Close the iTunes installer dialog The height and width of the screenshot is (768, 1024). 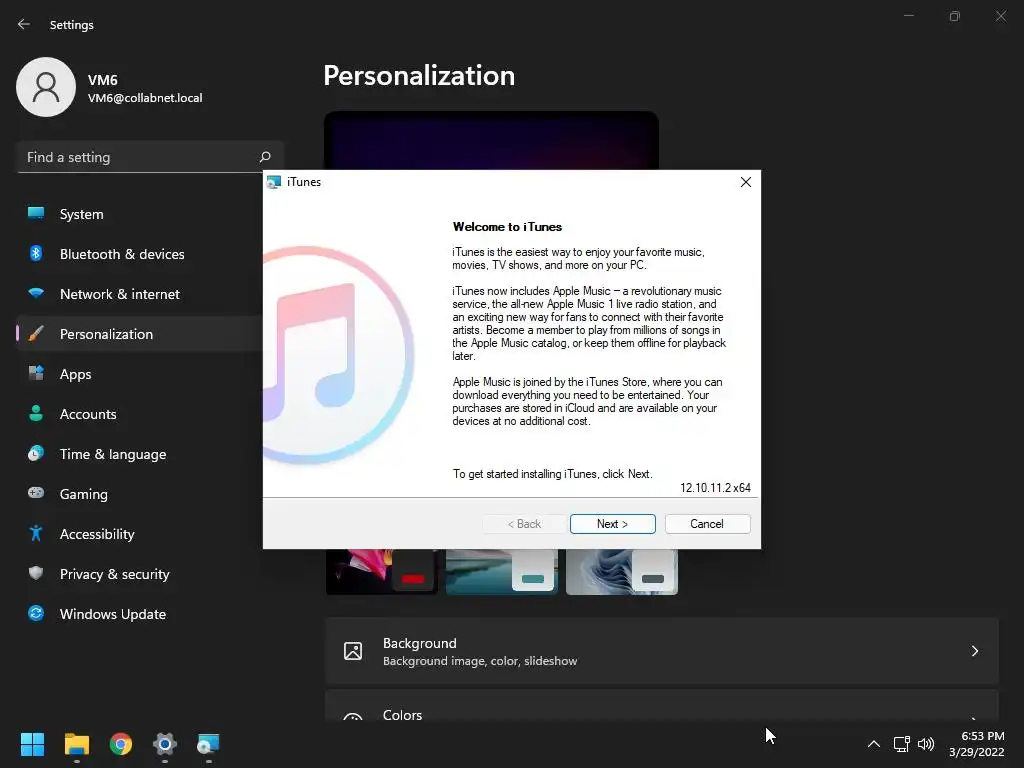coord(746,182)
